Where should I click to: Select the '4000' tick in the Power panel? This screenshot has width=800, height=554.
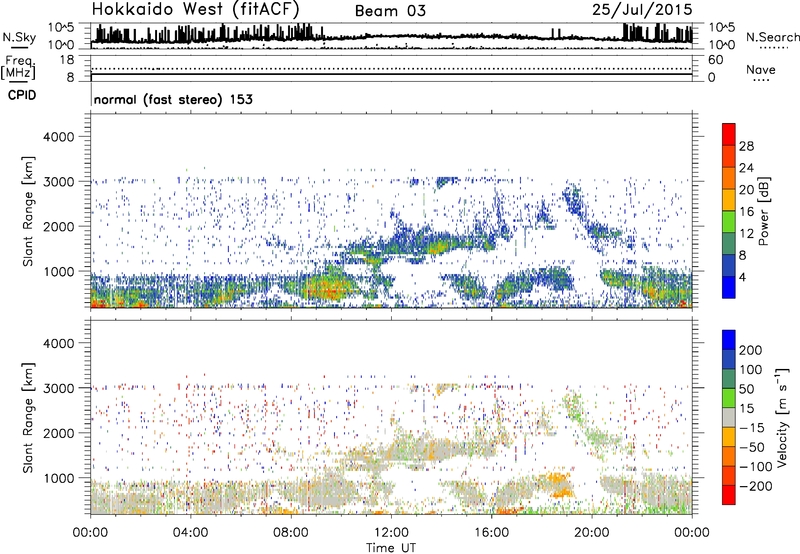pyautogui.click(x=58, y=137)
